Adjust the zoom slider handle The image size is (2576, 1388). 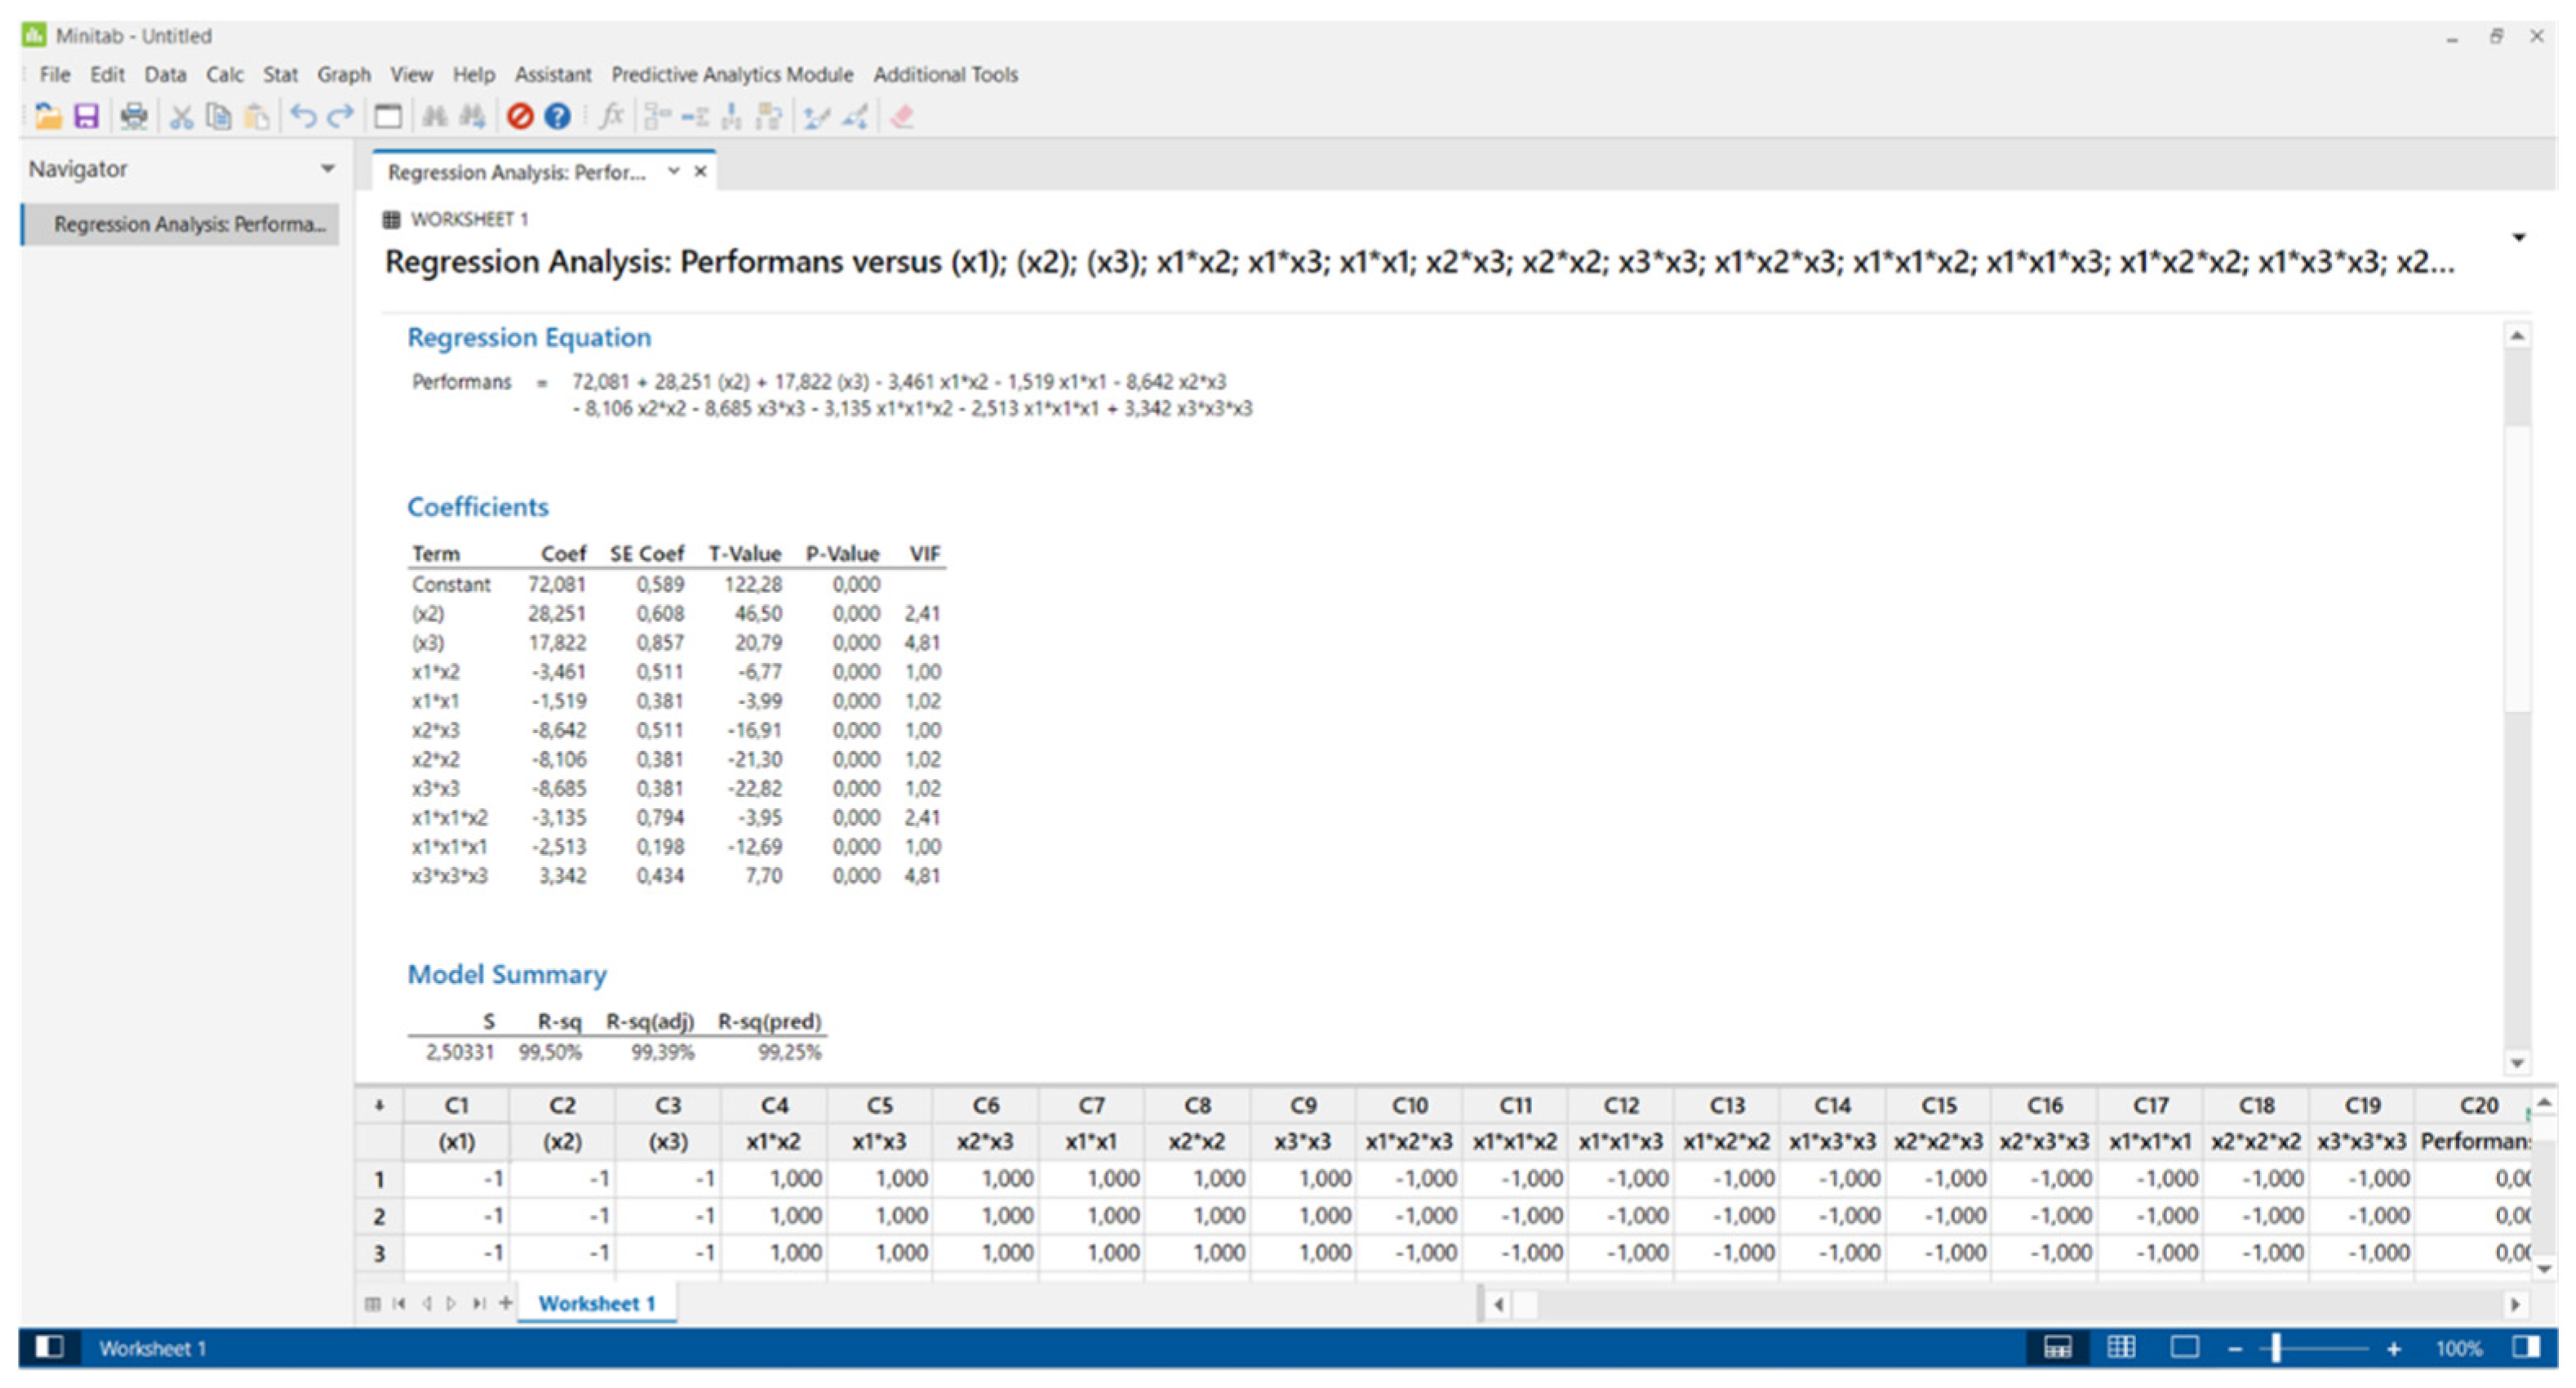[x=2276, y=1348]
